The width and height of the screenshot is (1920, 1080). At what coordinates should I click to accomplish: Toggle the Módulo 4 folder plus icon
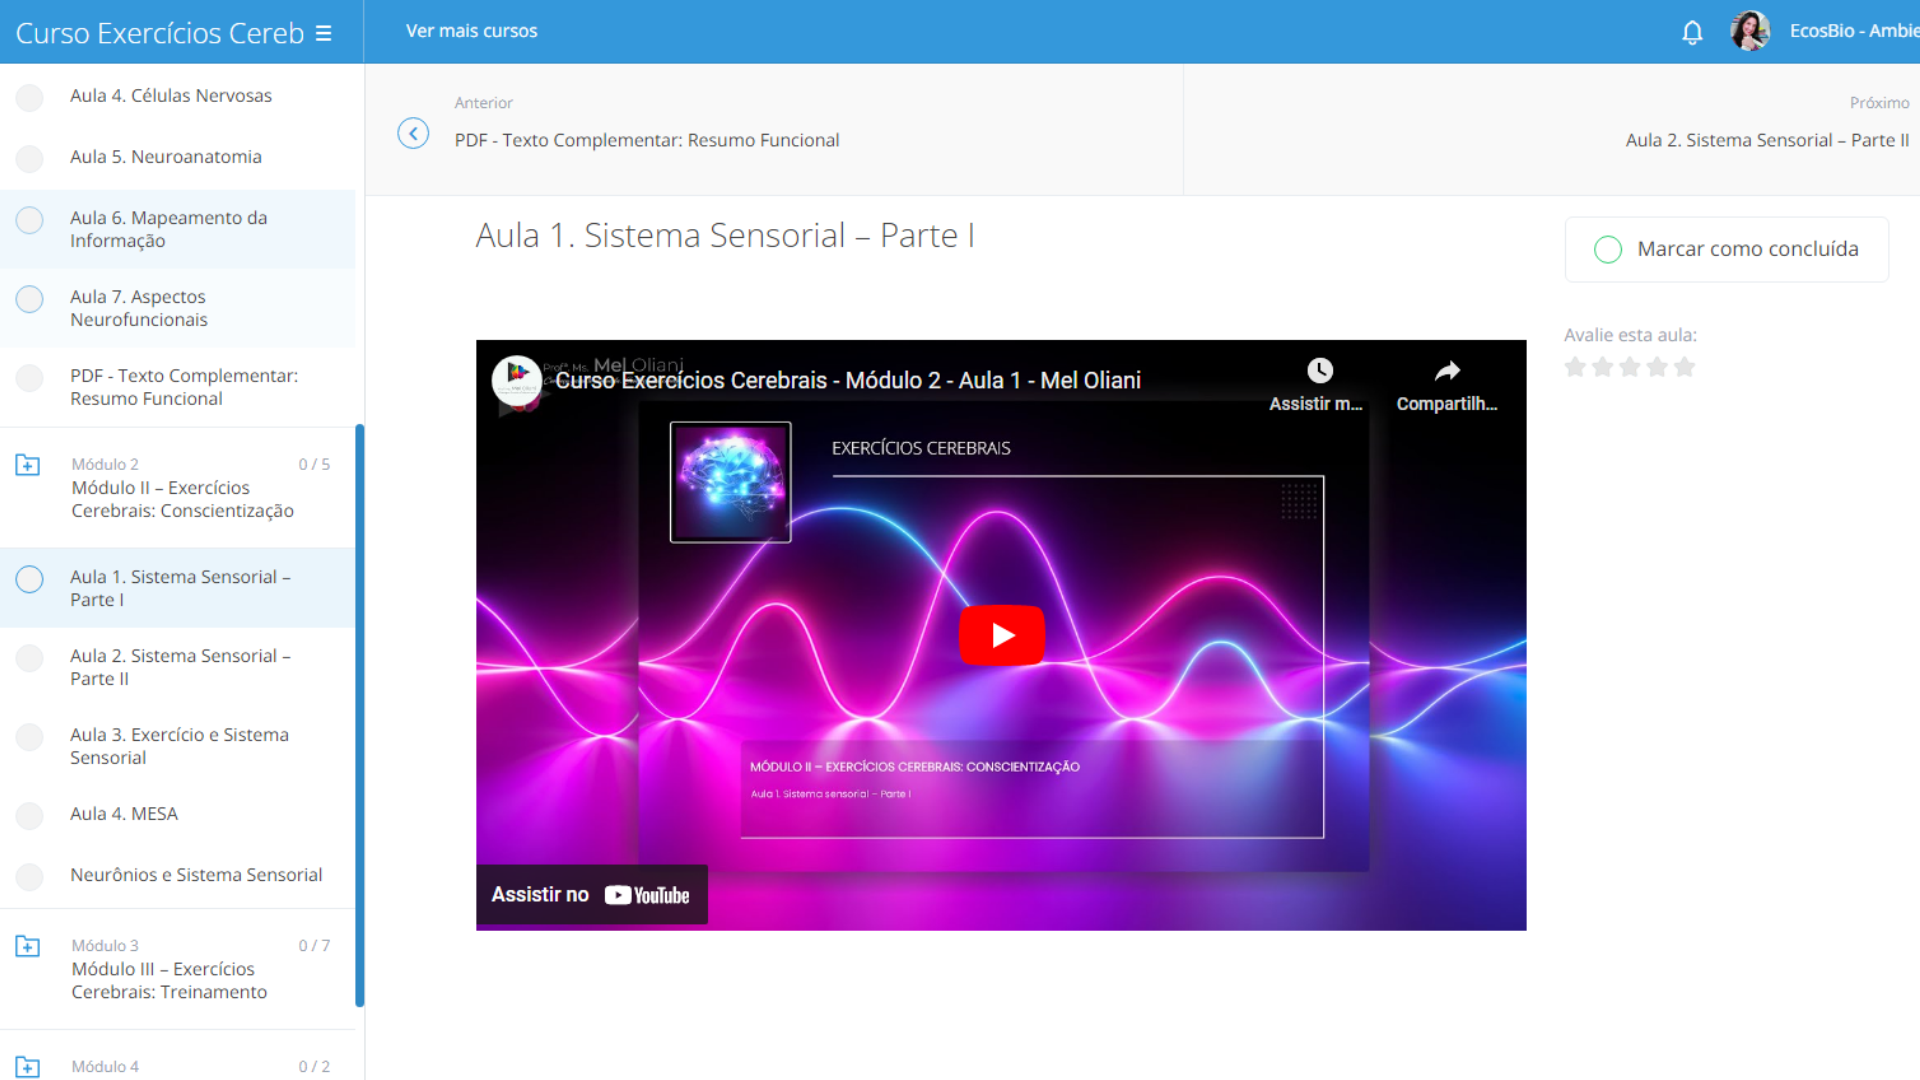point(28,1067)
